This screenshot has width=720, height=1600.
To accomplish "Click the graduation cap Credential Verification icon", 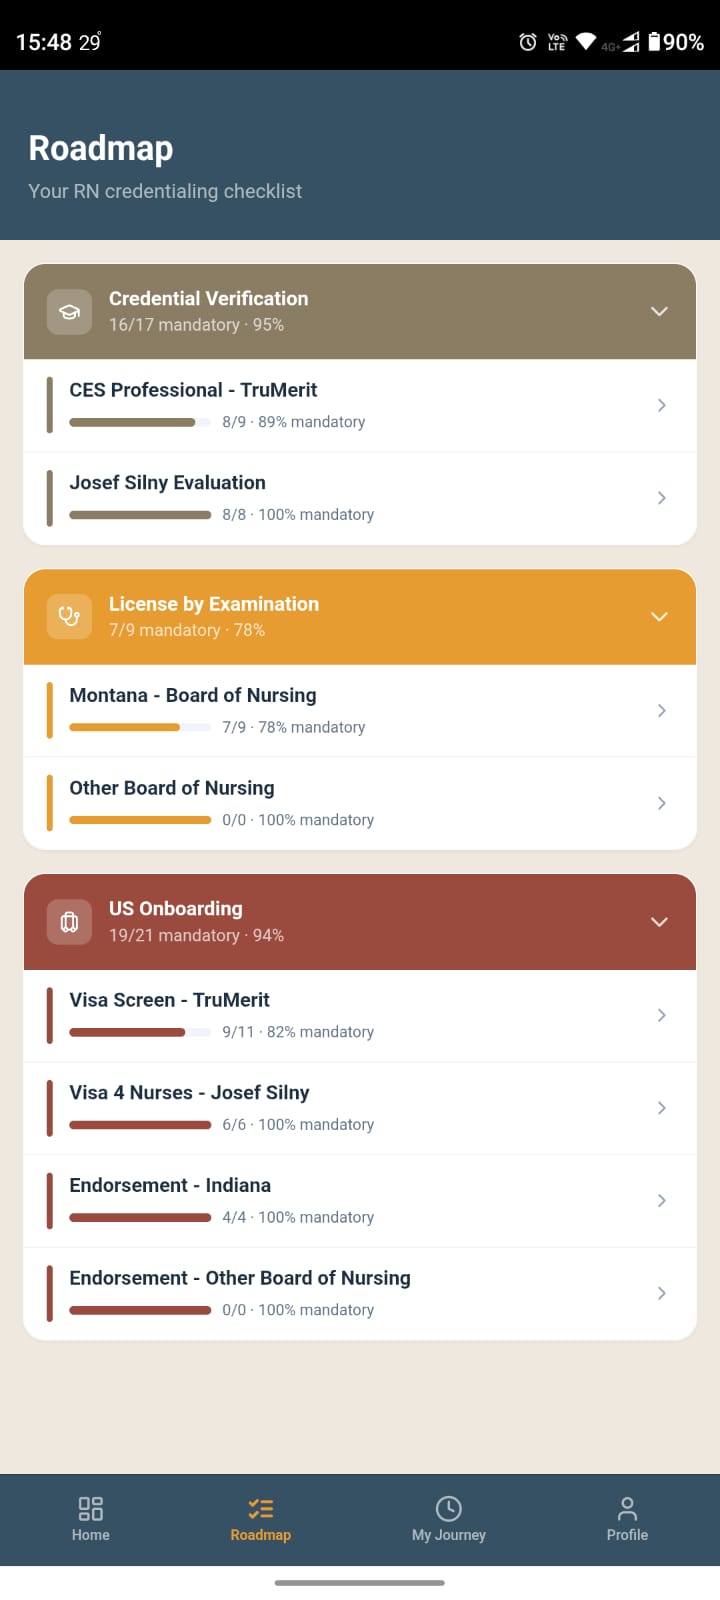I will tap(69, 312).
